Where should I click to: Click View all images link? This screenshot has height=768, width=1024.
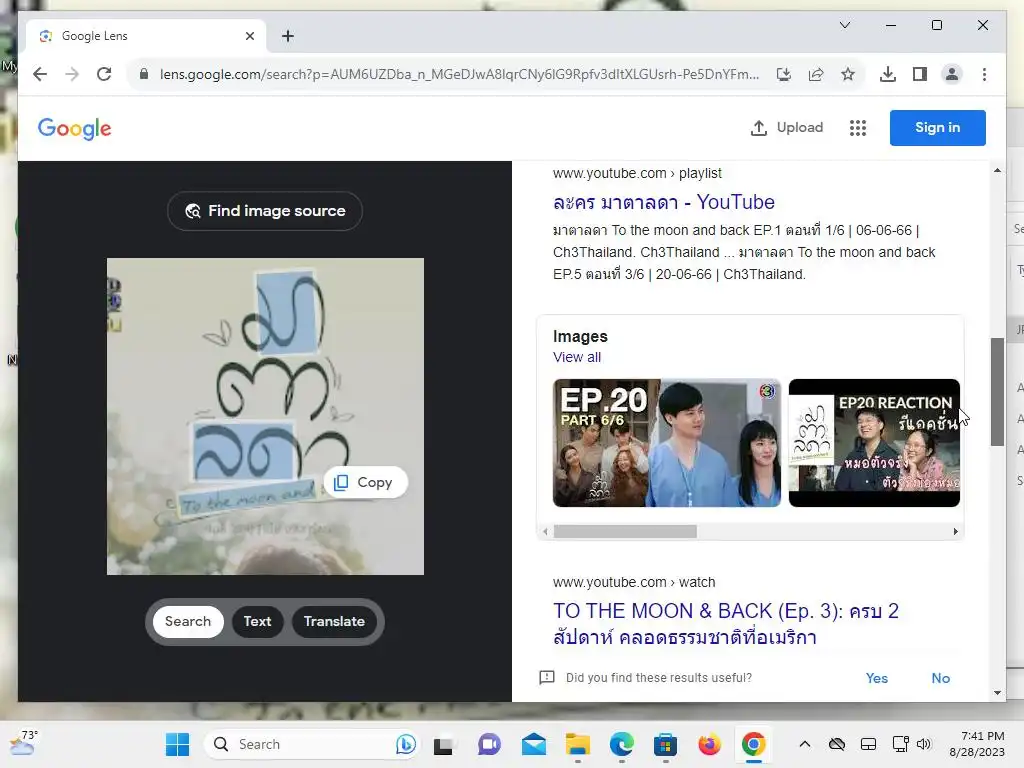tap(577, 357)
